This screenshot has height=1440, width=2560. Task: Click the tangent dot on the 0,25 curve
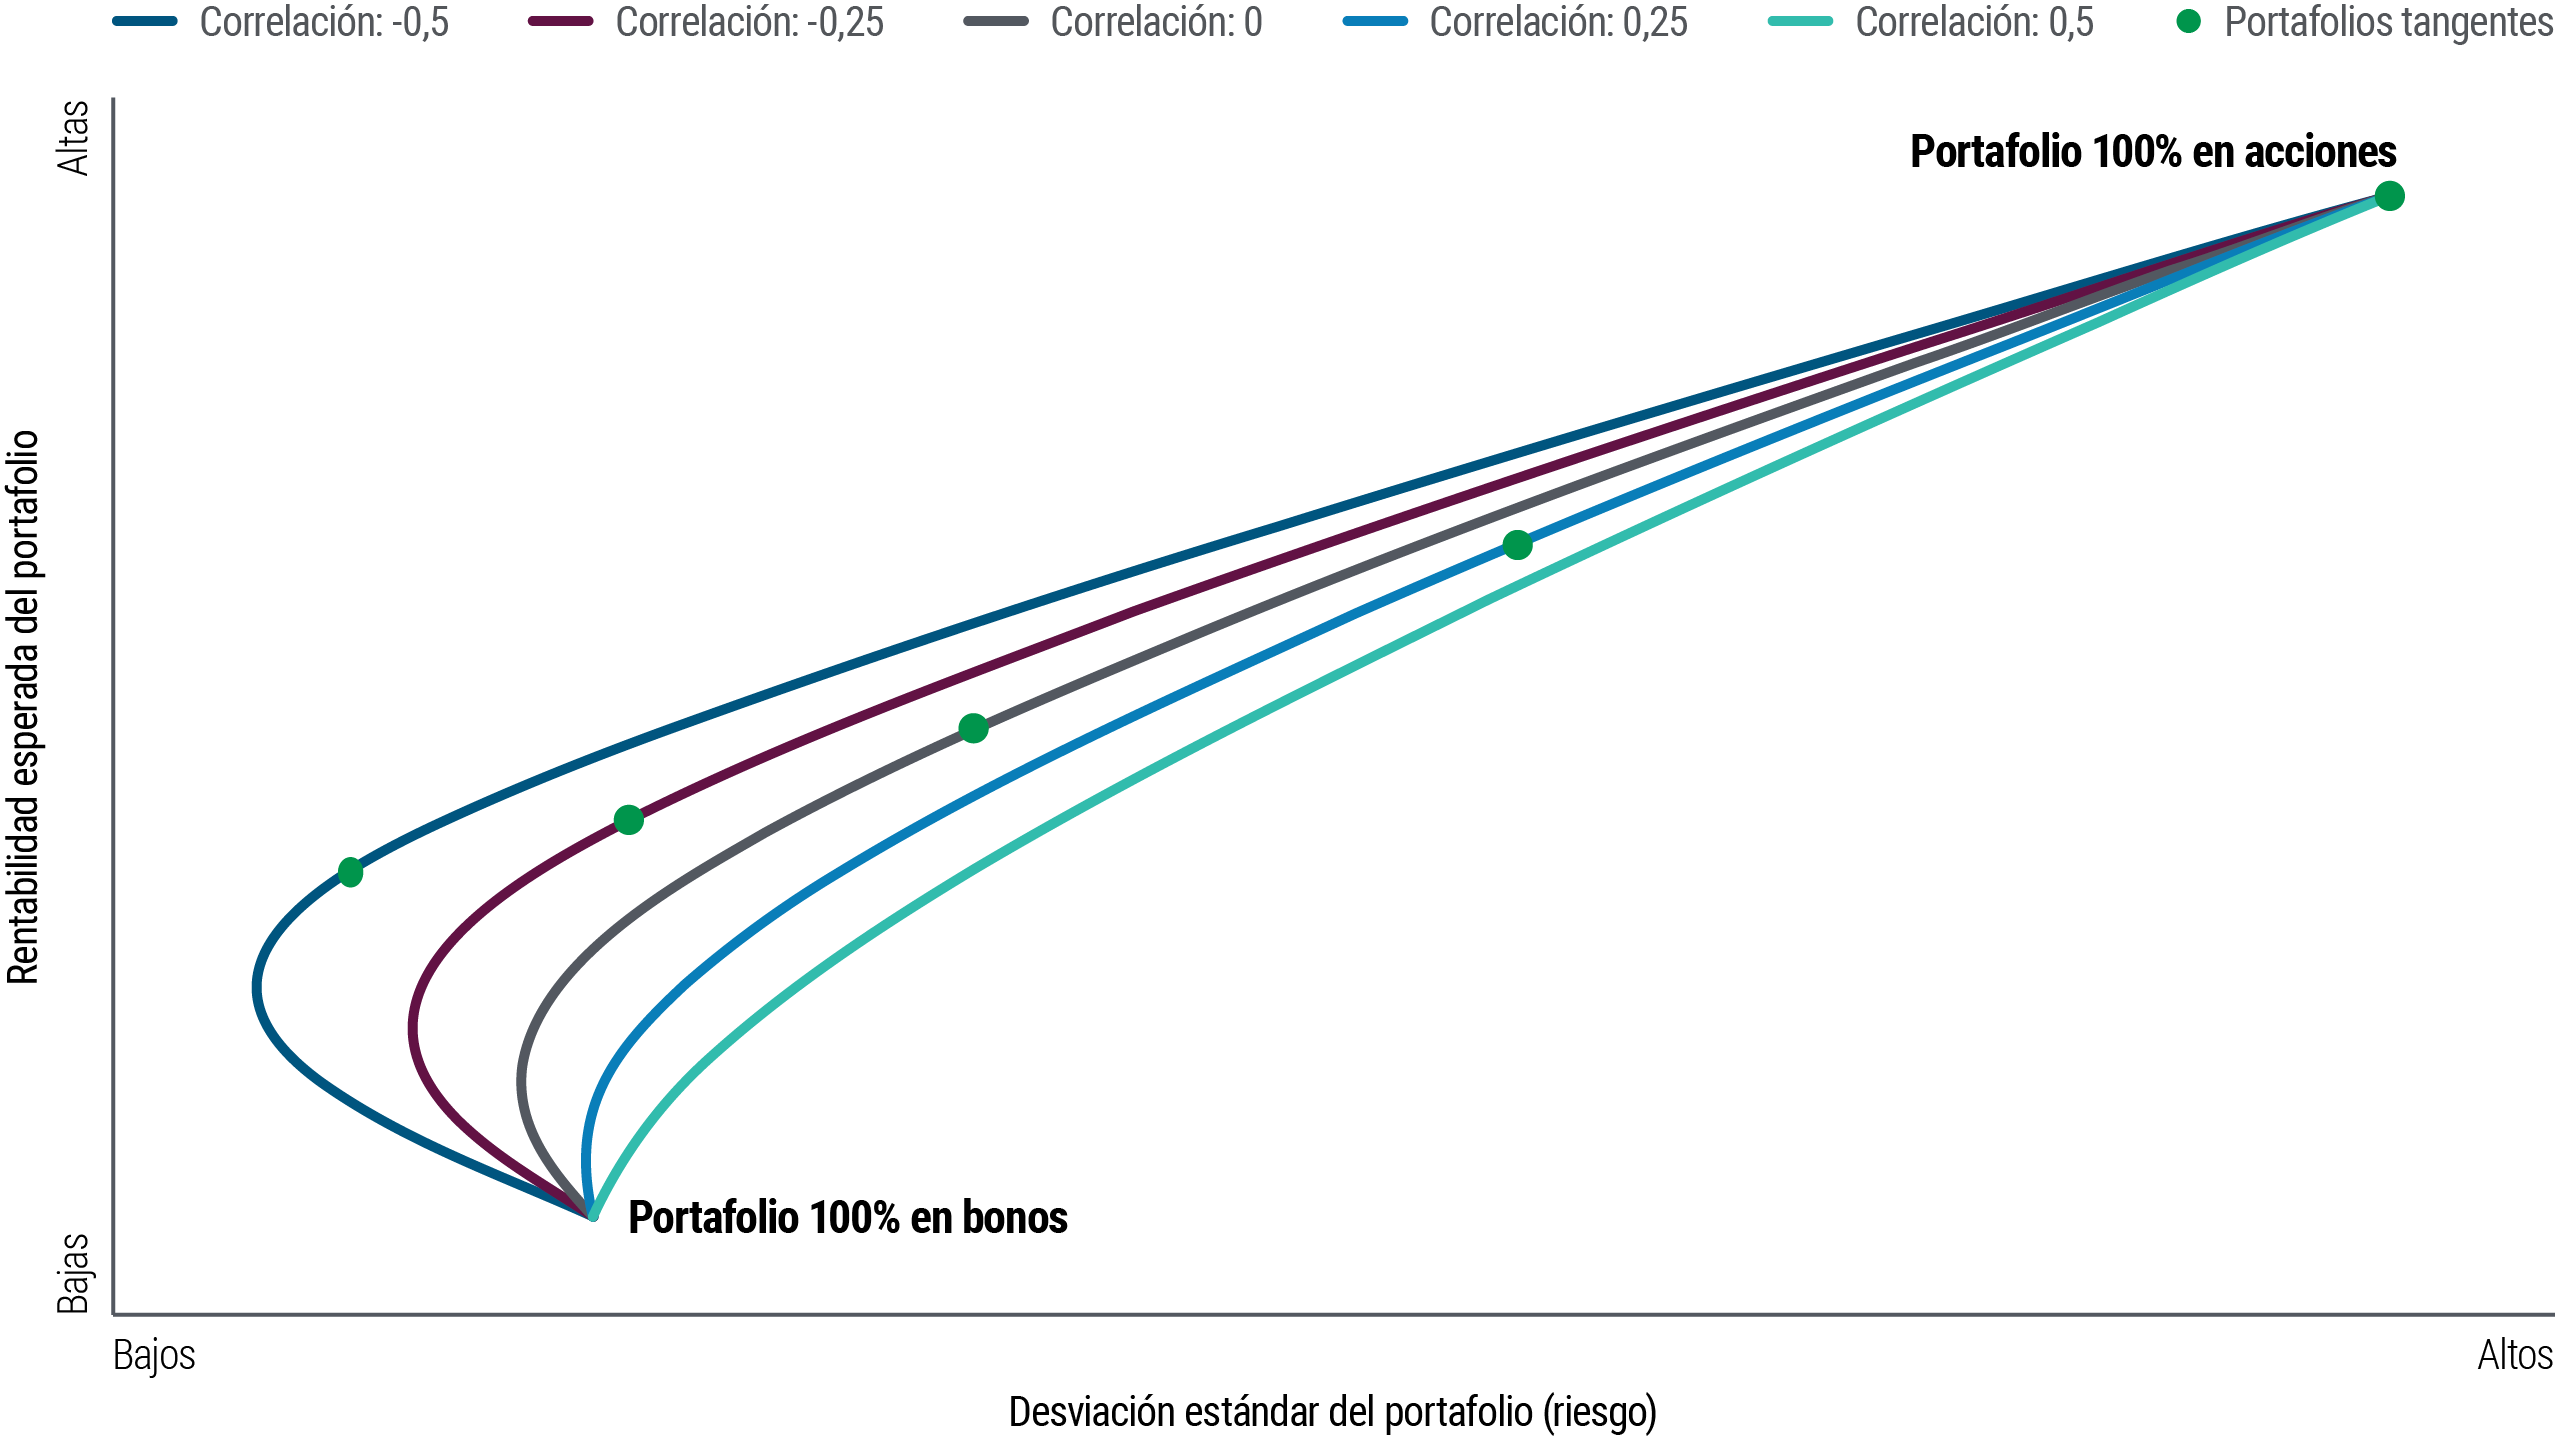(1517, 545)
